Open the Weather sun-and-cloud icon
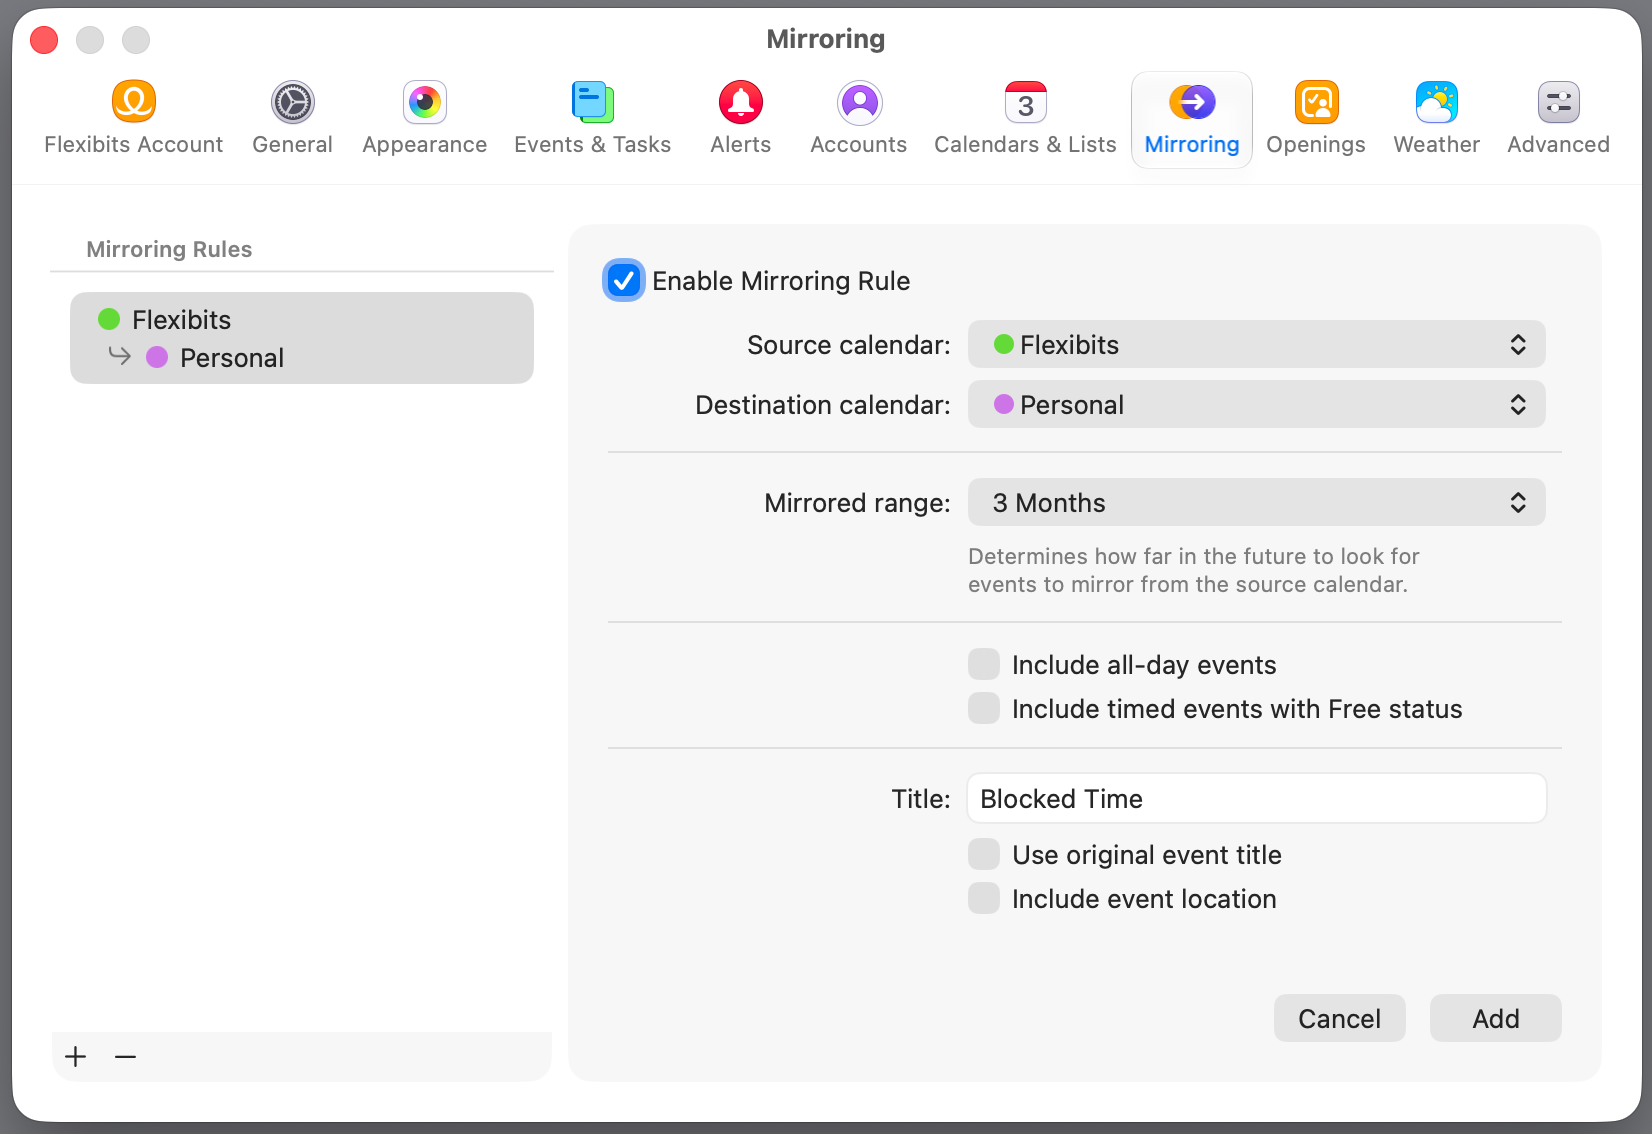Viewport: 1652px width, 1134px height. (1437, 102)
